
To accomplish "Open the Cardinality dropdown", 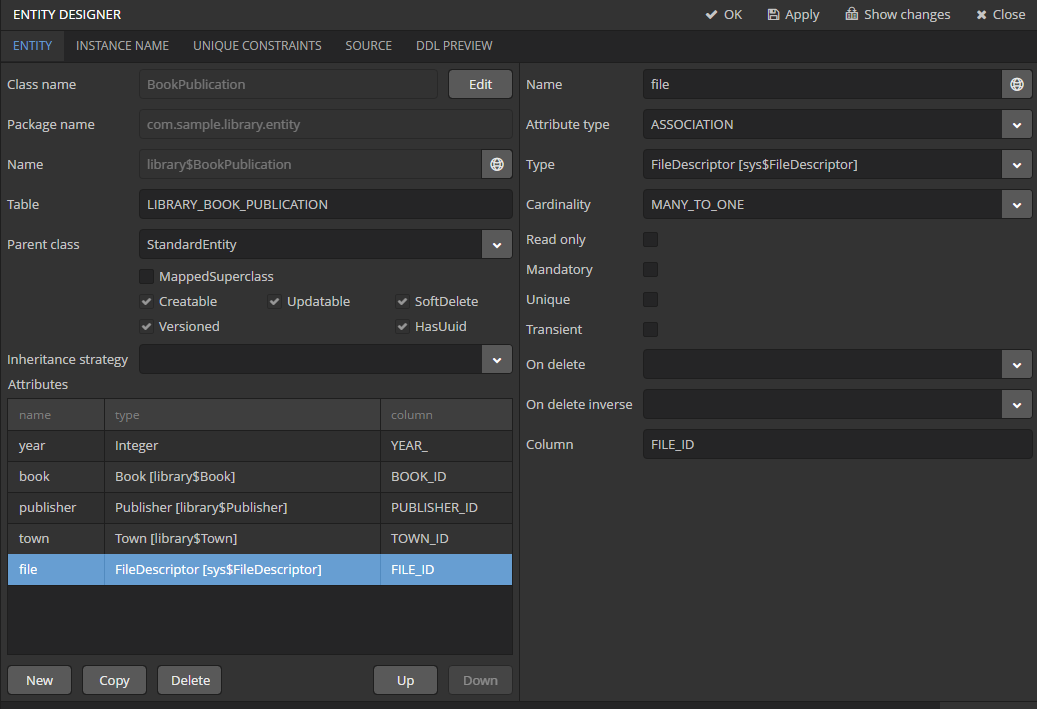I will point(1016,204).
